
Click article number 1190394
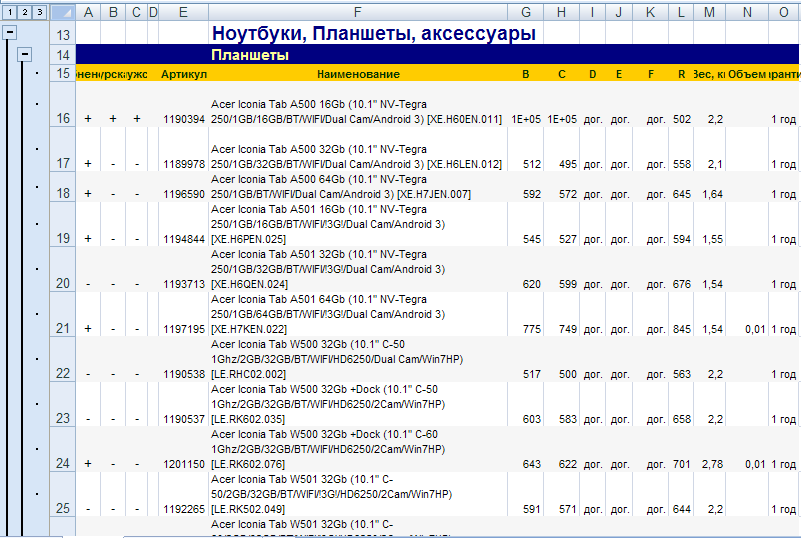184,120
